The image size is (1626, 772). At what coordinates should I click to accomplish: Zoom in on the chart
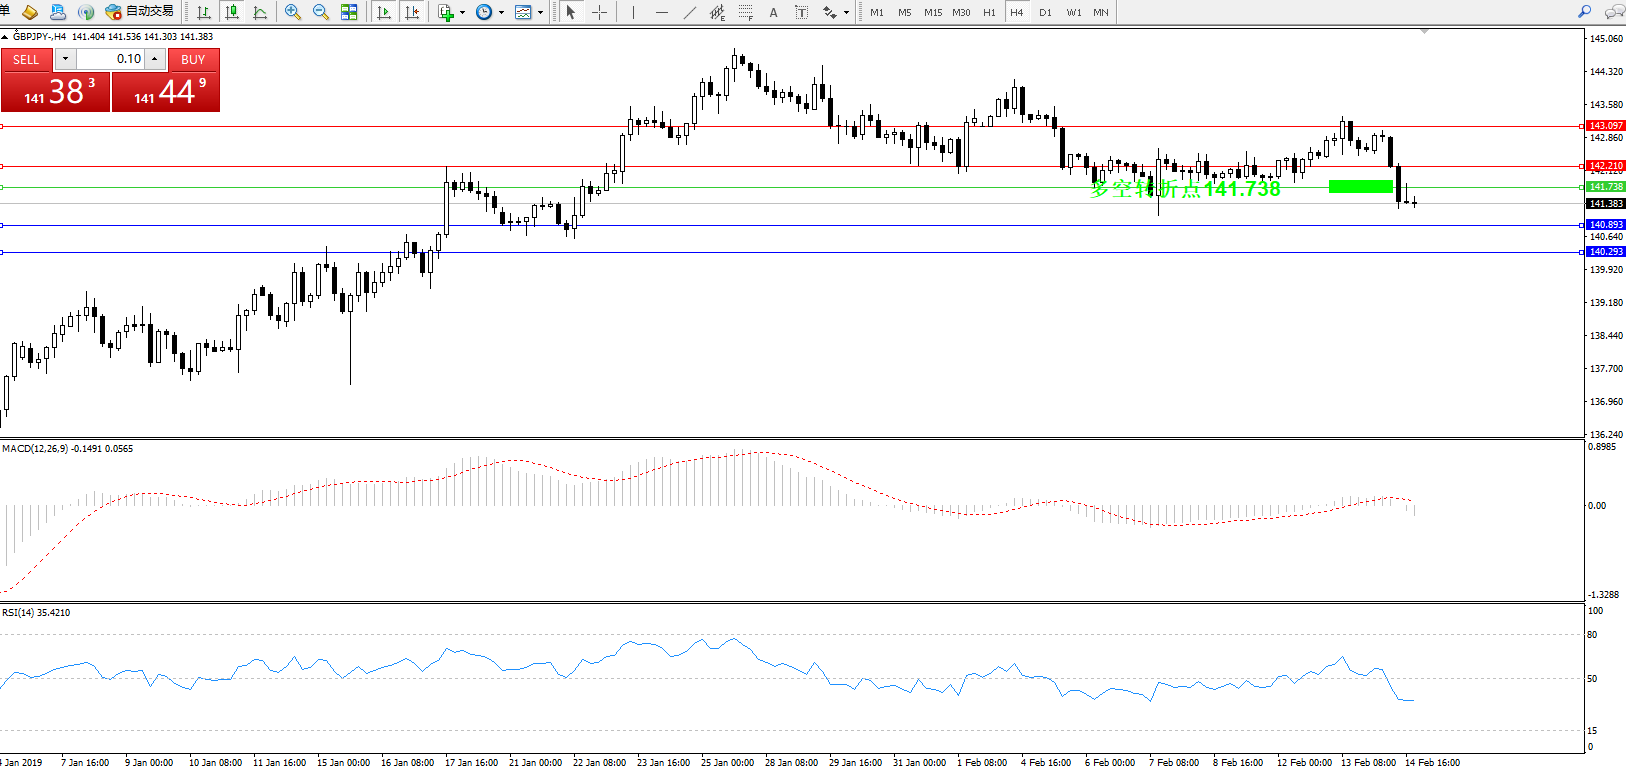(293, 12)
